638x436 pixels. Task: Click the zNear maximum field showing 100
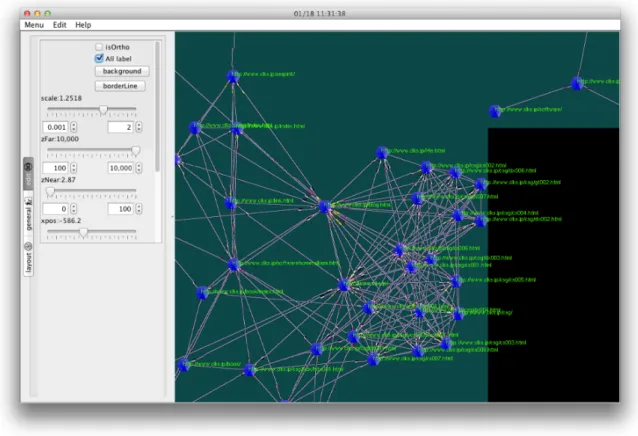[120, 209]
